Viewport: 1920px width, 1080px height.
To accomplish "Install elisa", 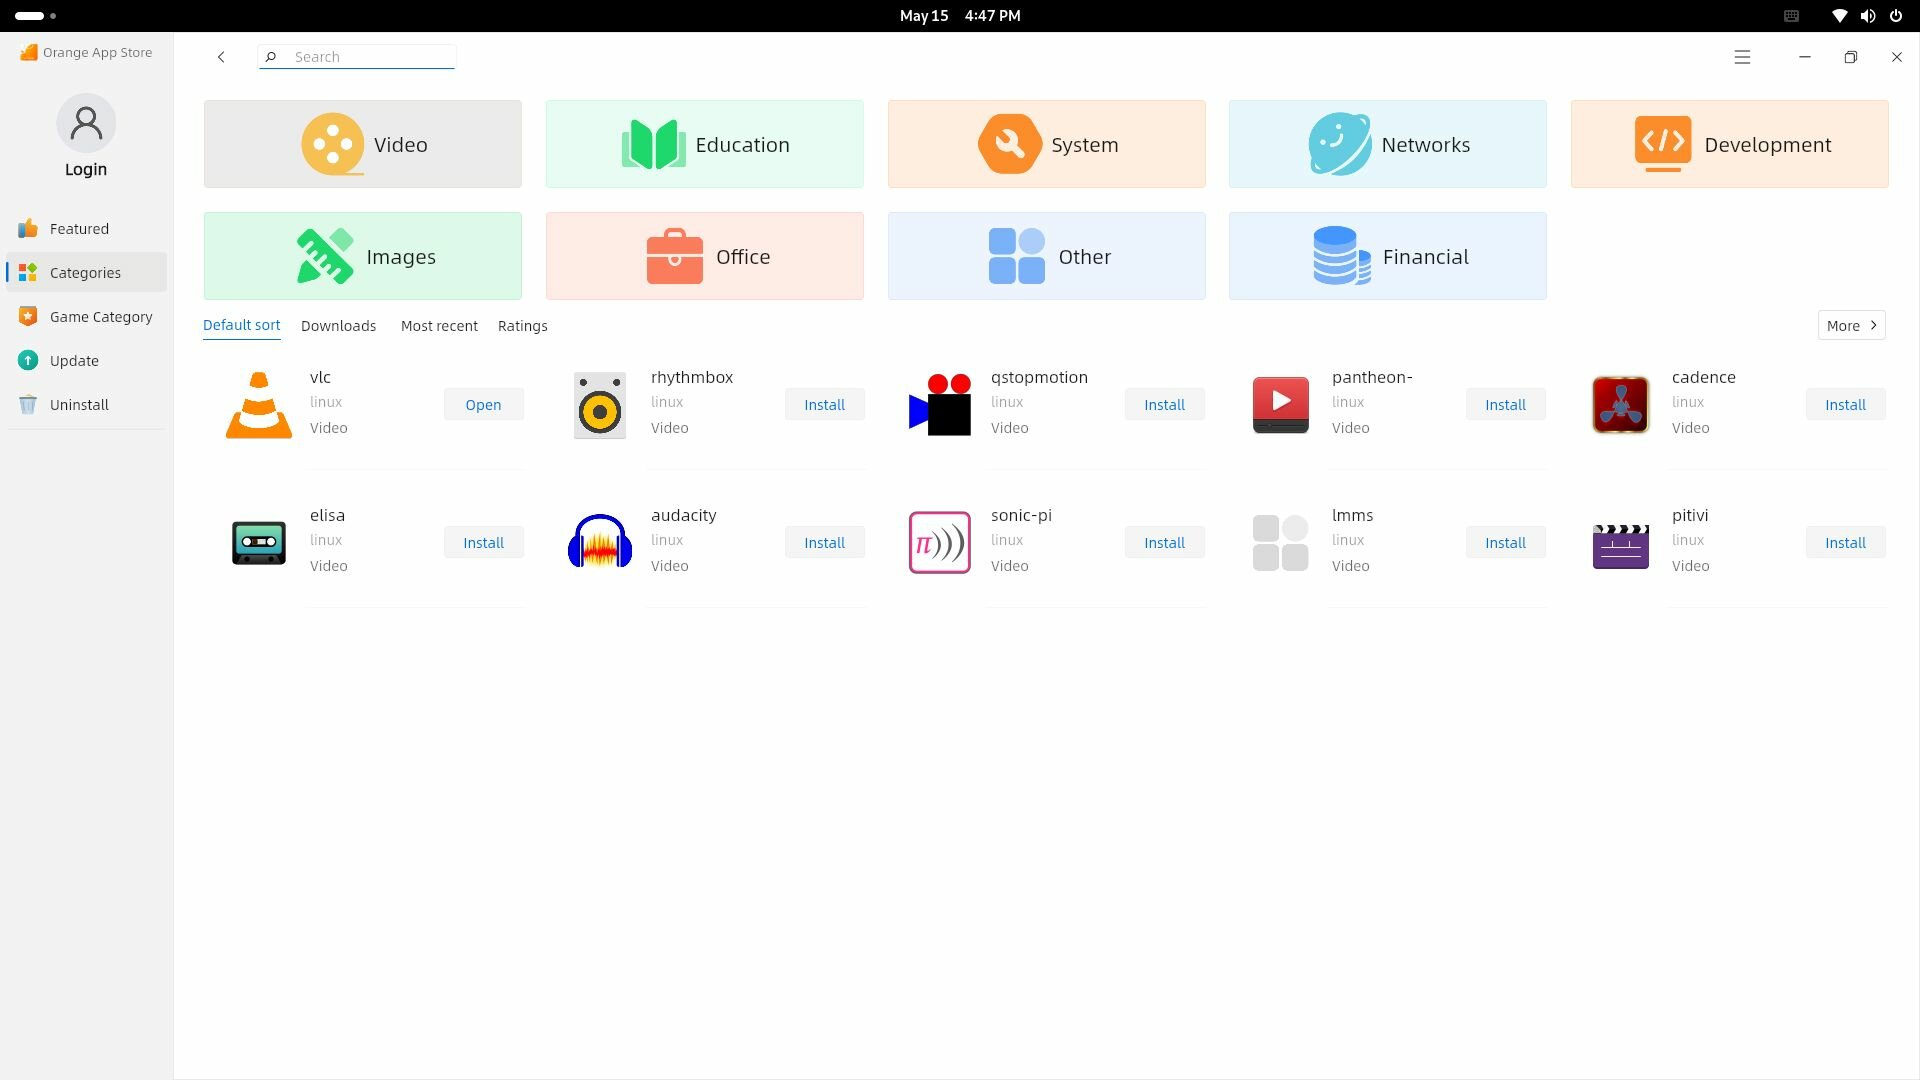I will point(483,542).
